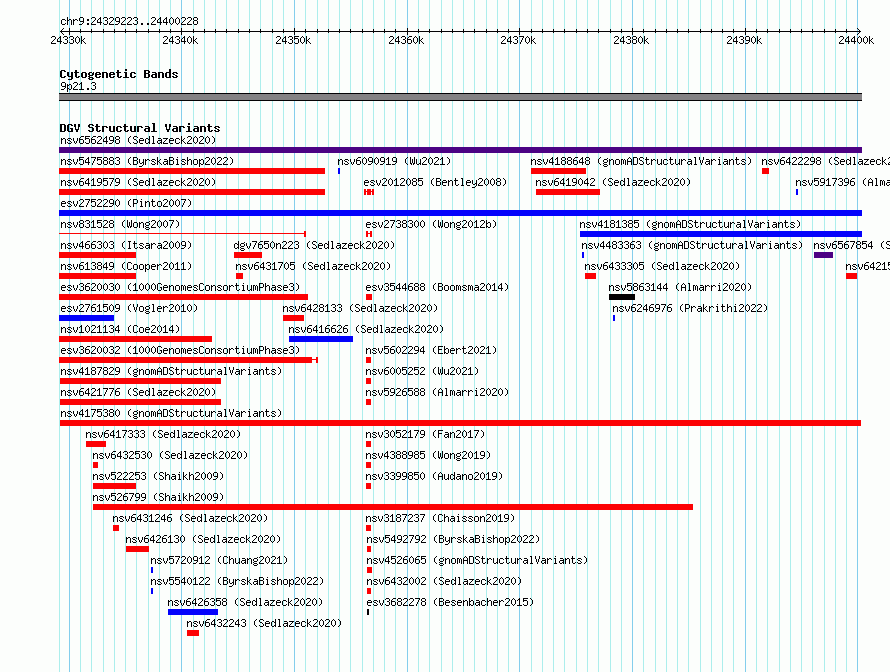The height and width of the screenshot is (672, 890).
Task: Select esv2012085 (Bentley2008) label
Action: coord(435,182)
